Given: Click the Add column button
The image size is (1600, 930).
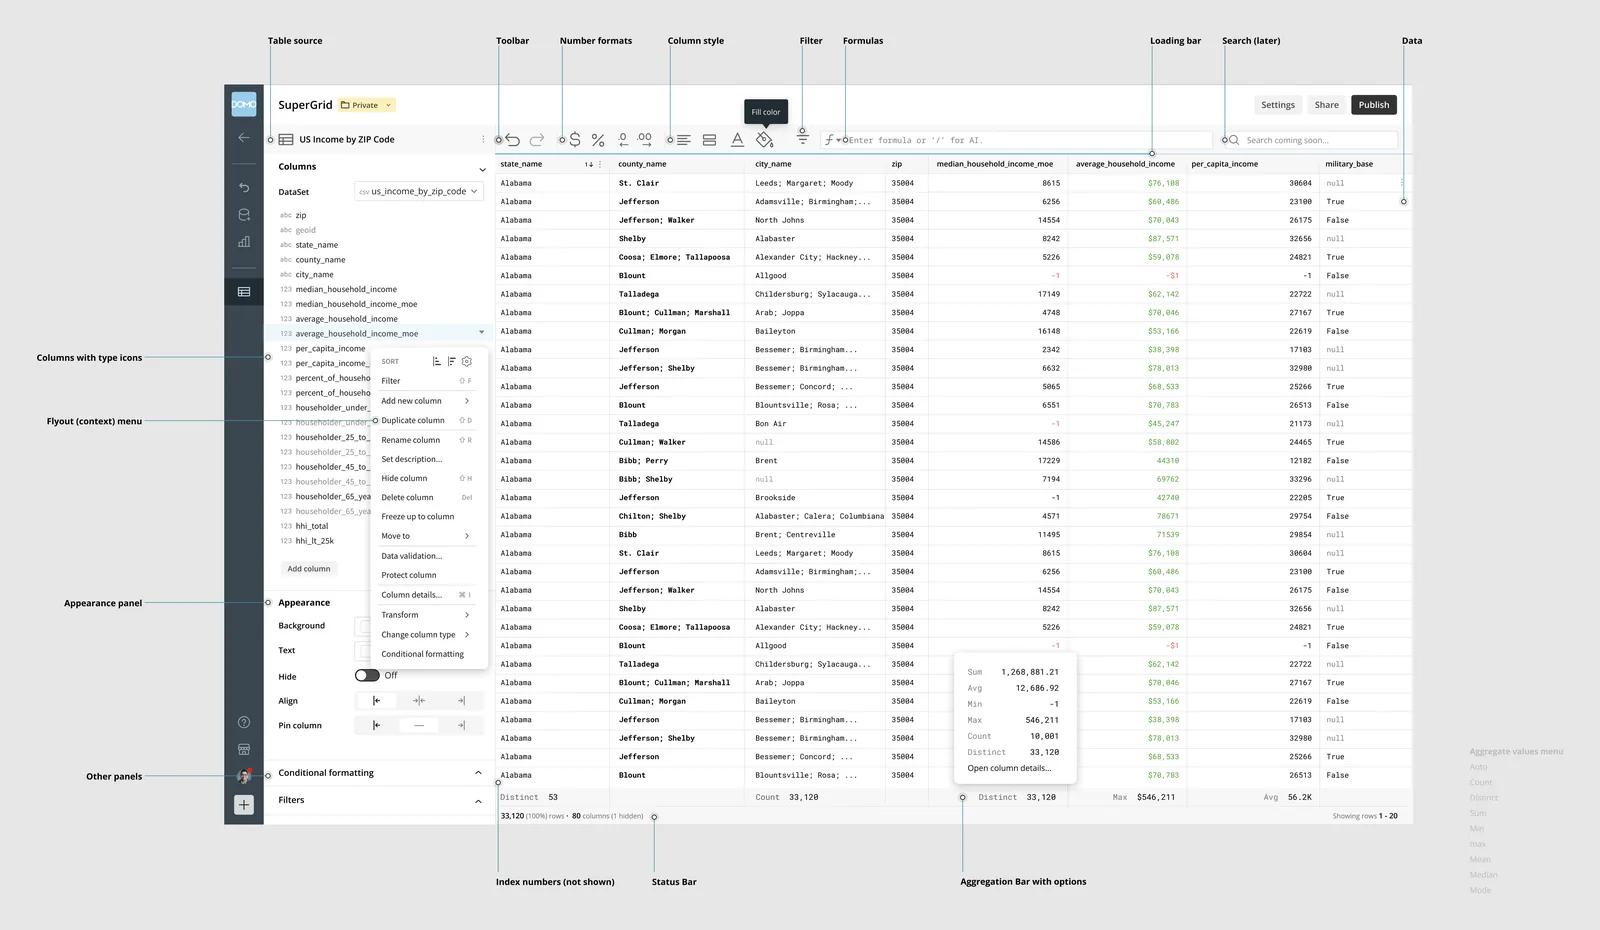Looking at the screenshot, I should [309, 568].
